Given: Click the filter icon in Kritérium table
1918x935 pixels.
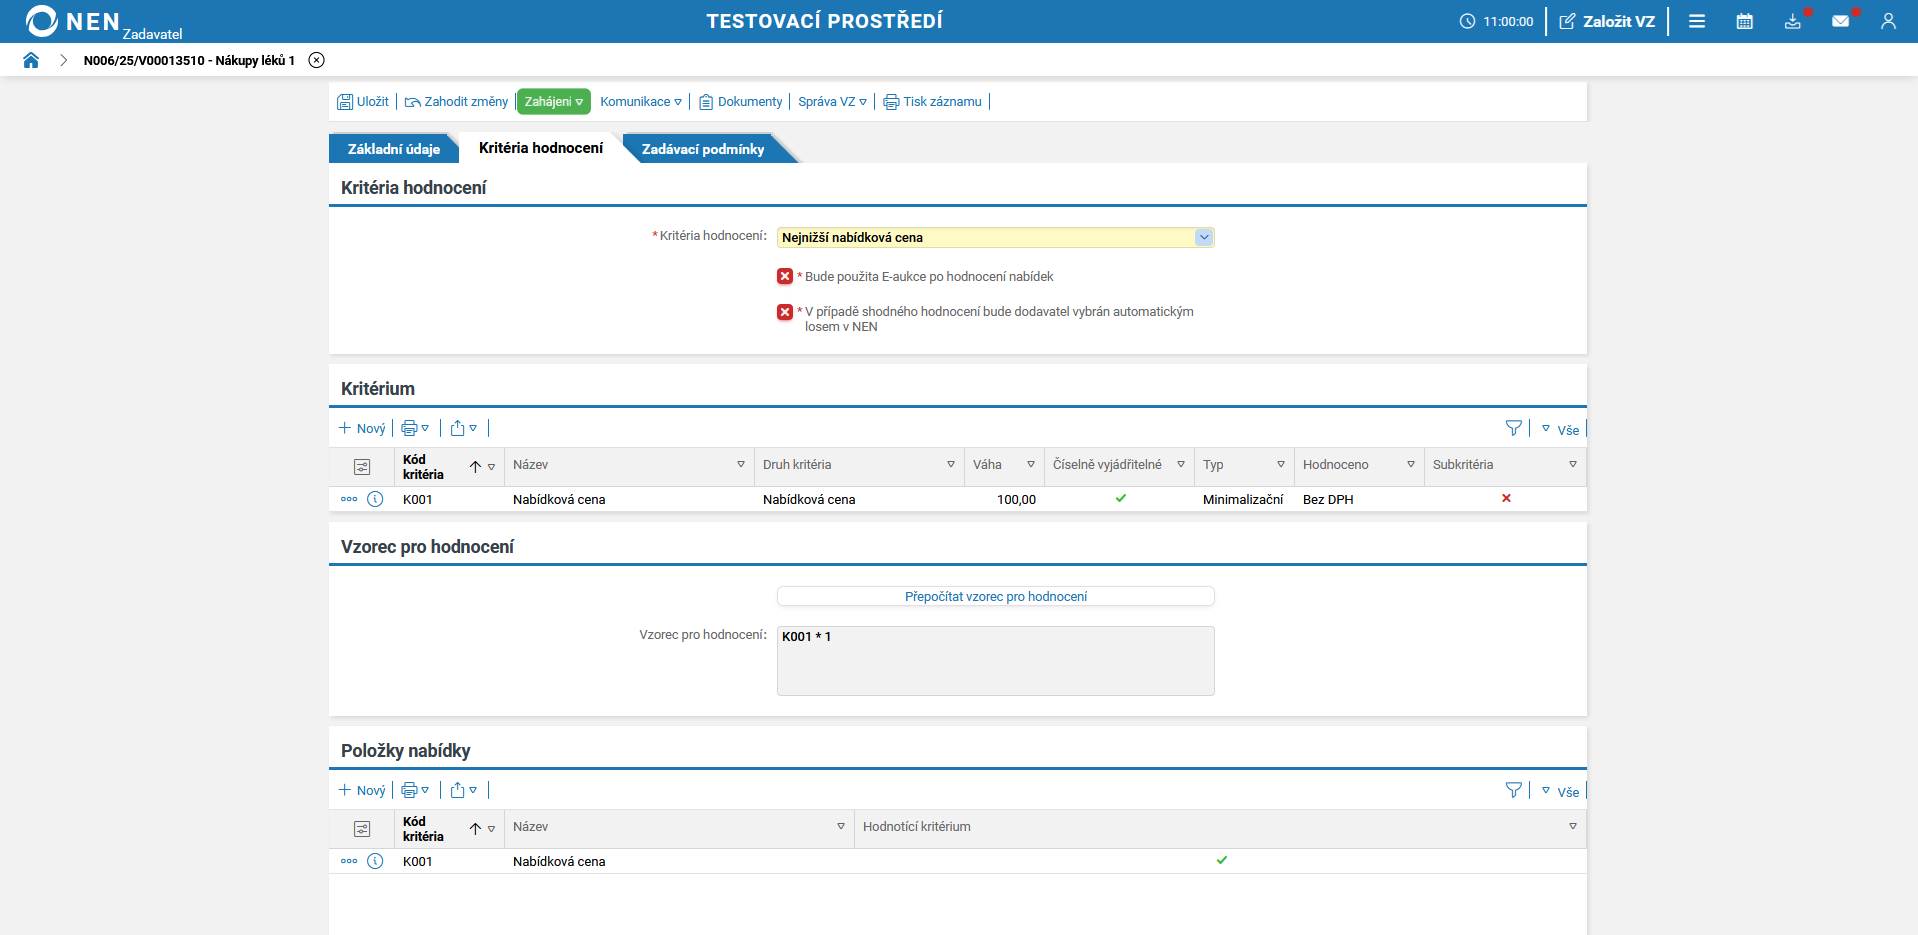Looking at the screenshot, I should (x=1513, y=428).
